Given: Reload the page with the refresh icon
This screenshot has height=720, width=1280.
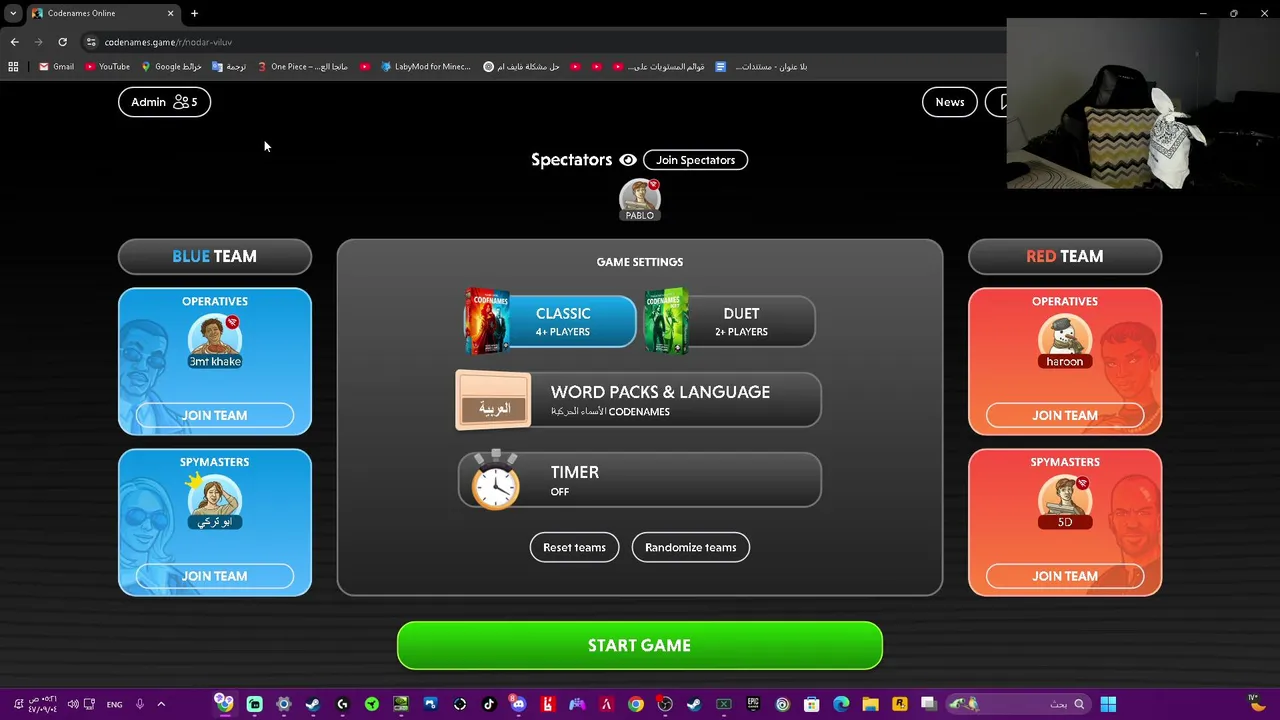Looking at the screenshot, I should (x=62, y=42).
